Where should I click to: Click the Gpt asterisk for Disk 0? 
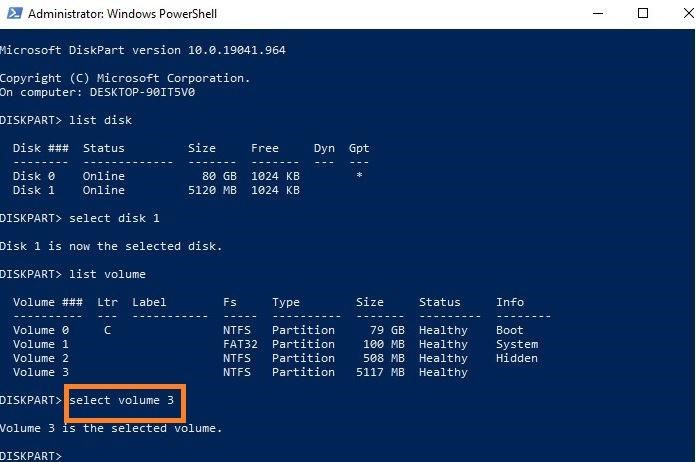(x=359, y=176)
